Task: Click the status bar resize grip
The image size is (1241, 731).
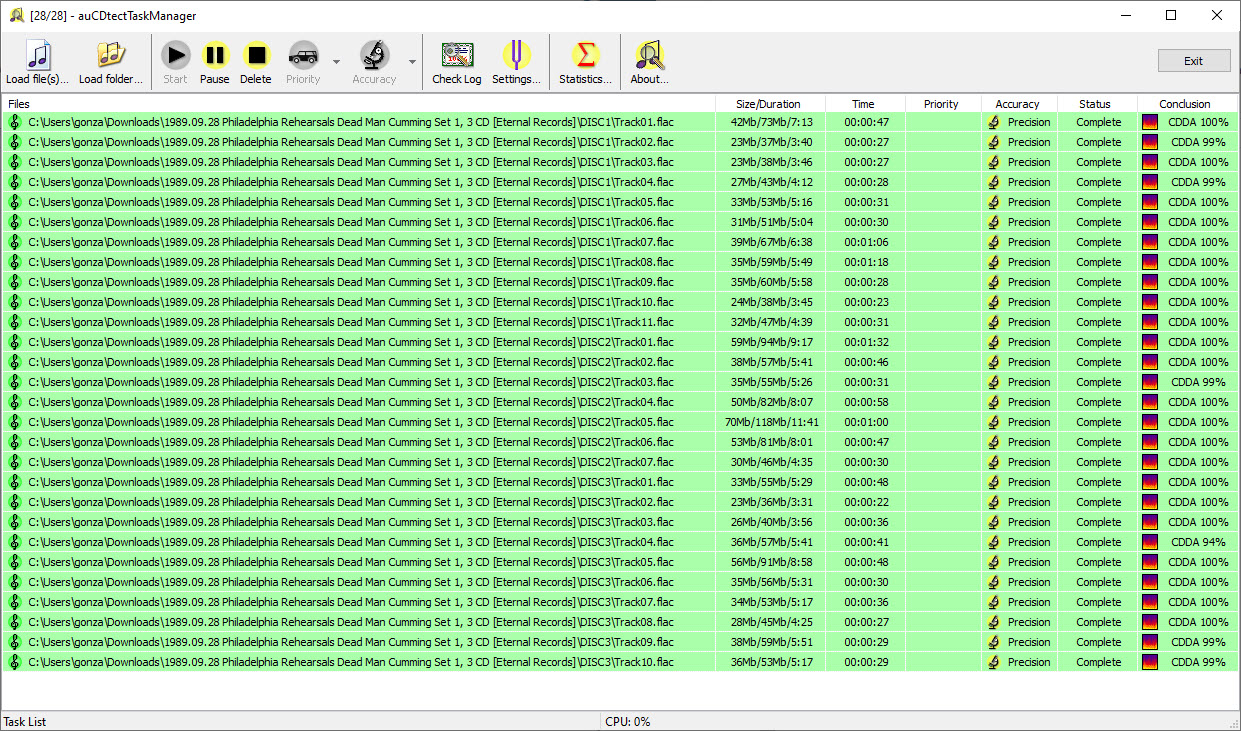Action: point(1233,723)
